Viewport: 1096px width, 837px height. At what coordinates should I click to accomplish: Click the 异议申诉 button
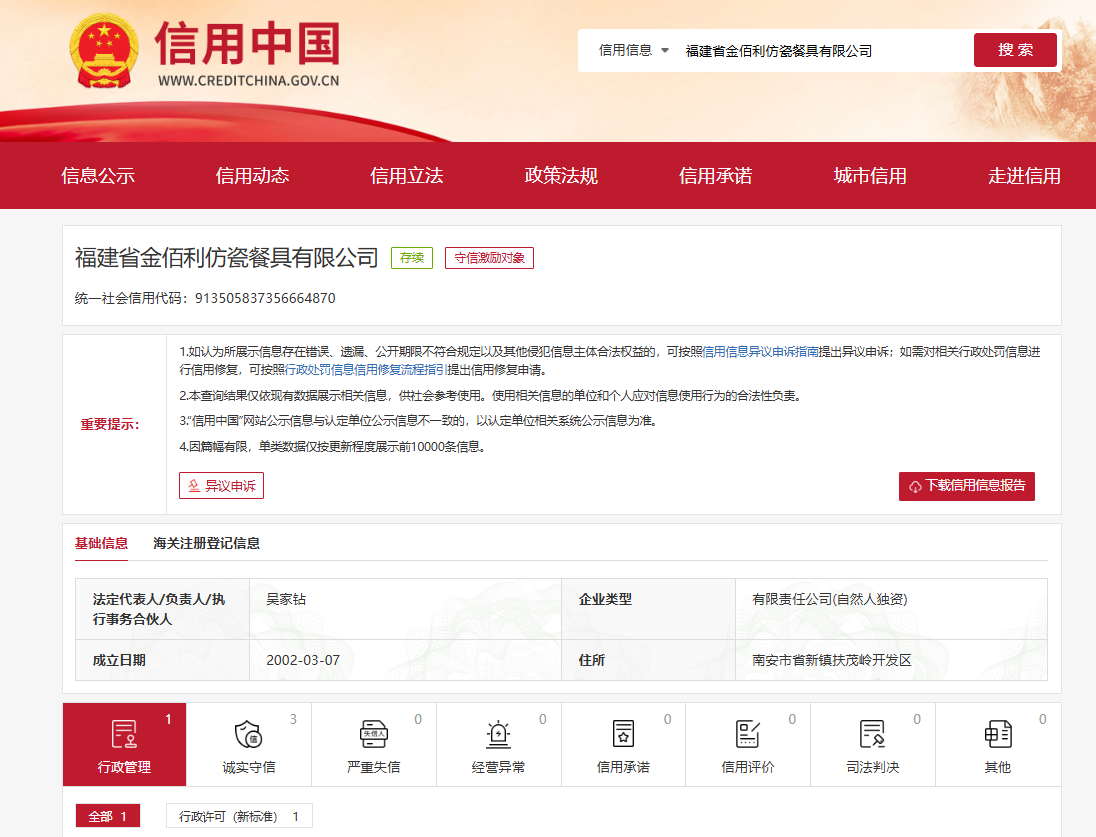(x=221, y=486)
